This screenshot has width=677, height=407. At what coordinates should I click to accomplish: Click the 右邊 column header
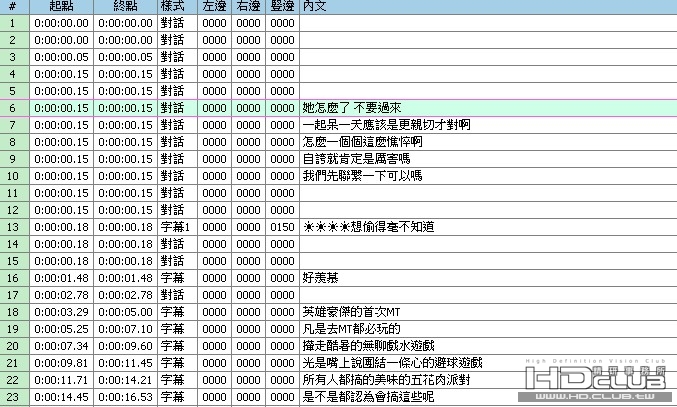(x=248, y=6)
